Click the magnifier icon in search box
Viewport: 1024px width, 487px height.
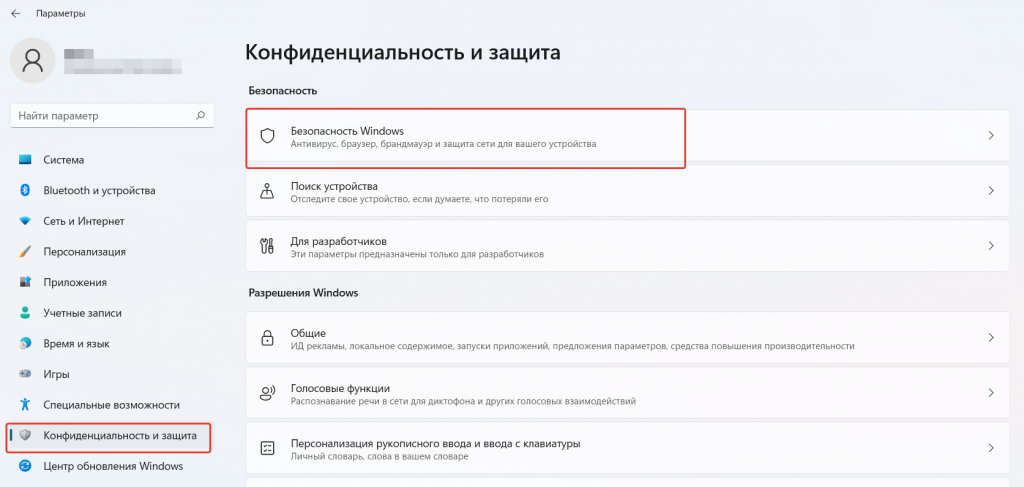click(200, 116)
